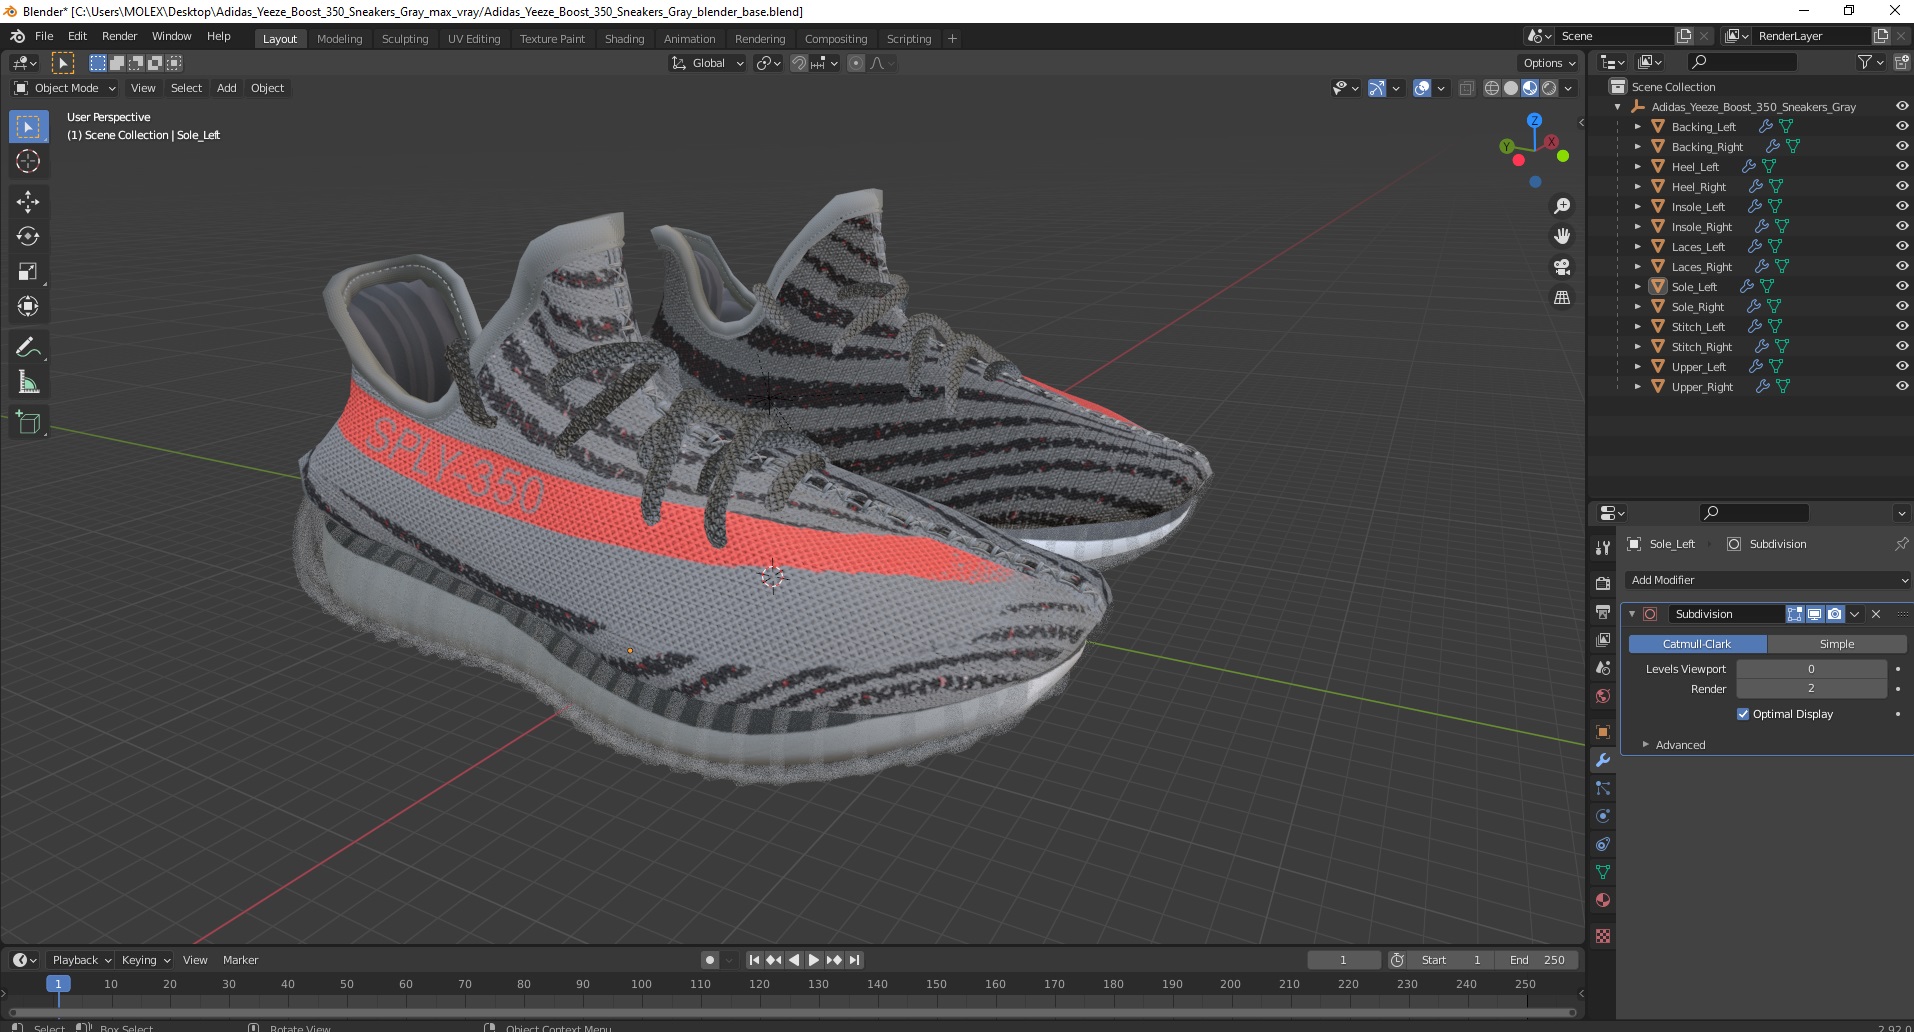The height and width of the screenshot is (1032, 1914).
Task: Hide Heel_Right in viewport
Action: (1901, 186)
